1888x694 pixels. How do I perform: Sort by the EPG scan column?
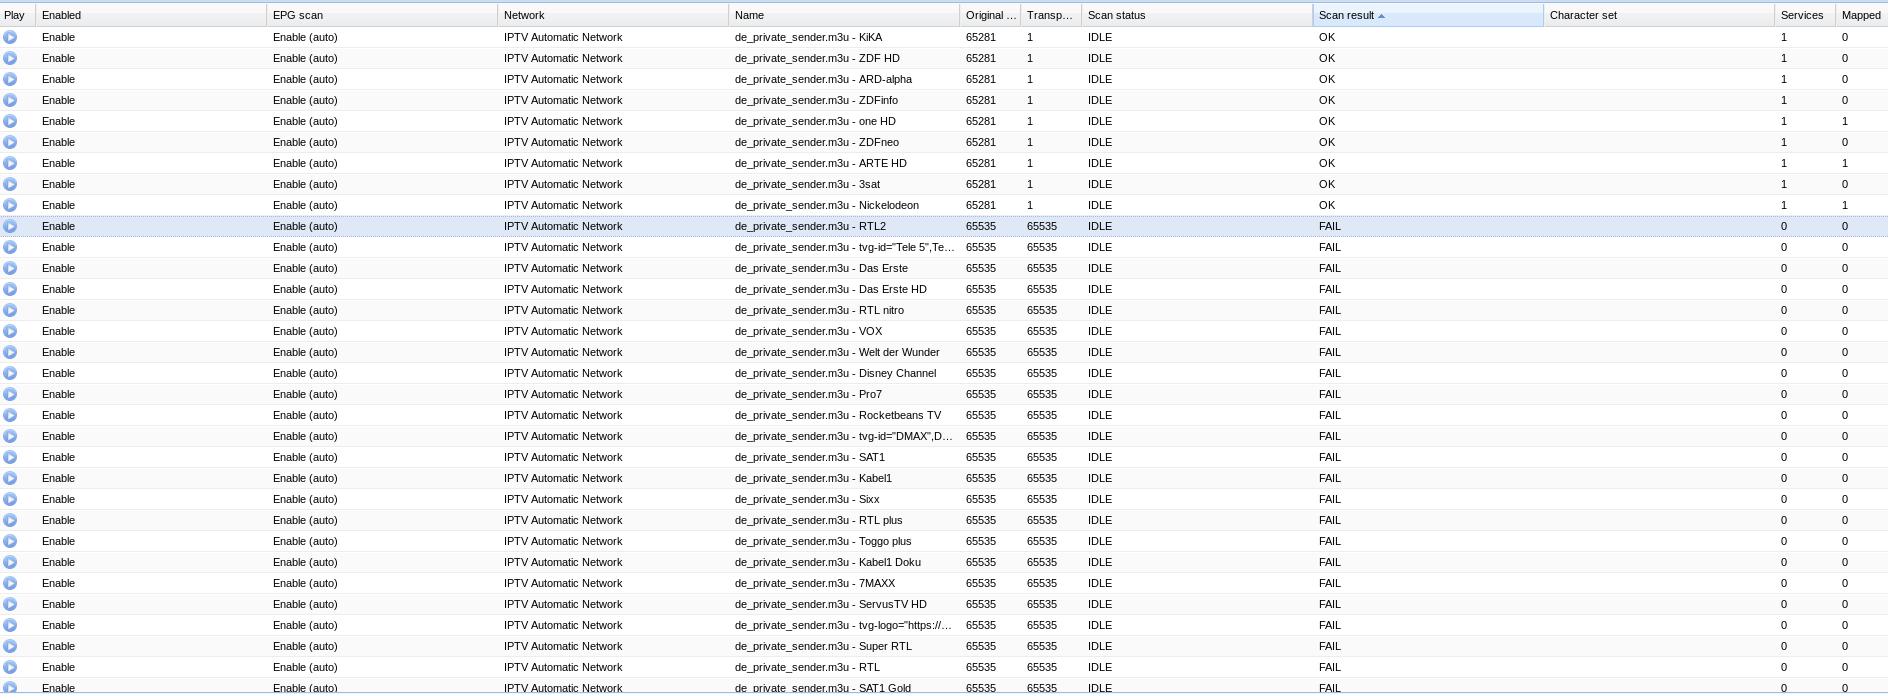click(x=382, y=15)
